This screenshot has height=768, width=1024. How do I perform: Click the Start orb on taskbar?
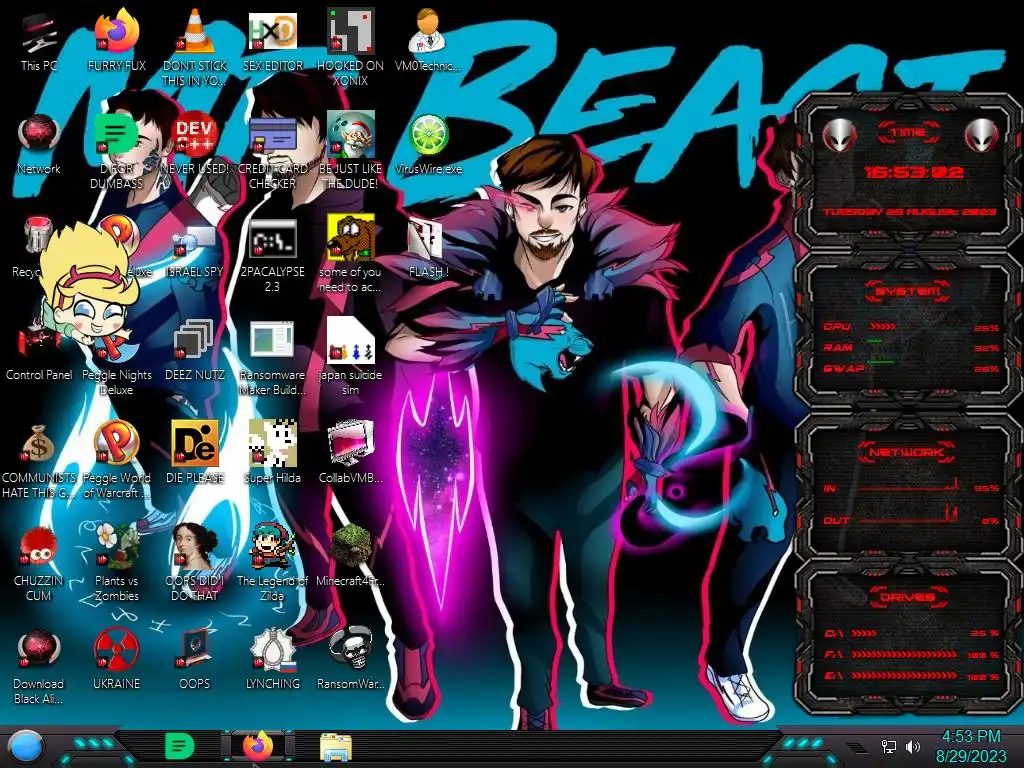pyautogui.click(x=26, y=746)
